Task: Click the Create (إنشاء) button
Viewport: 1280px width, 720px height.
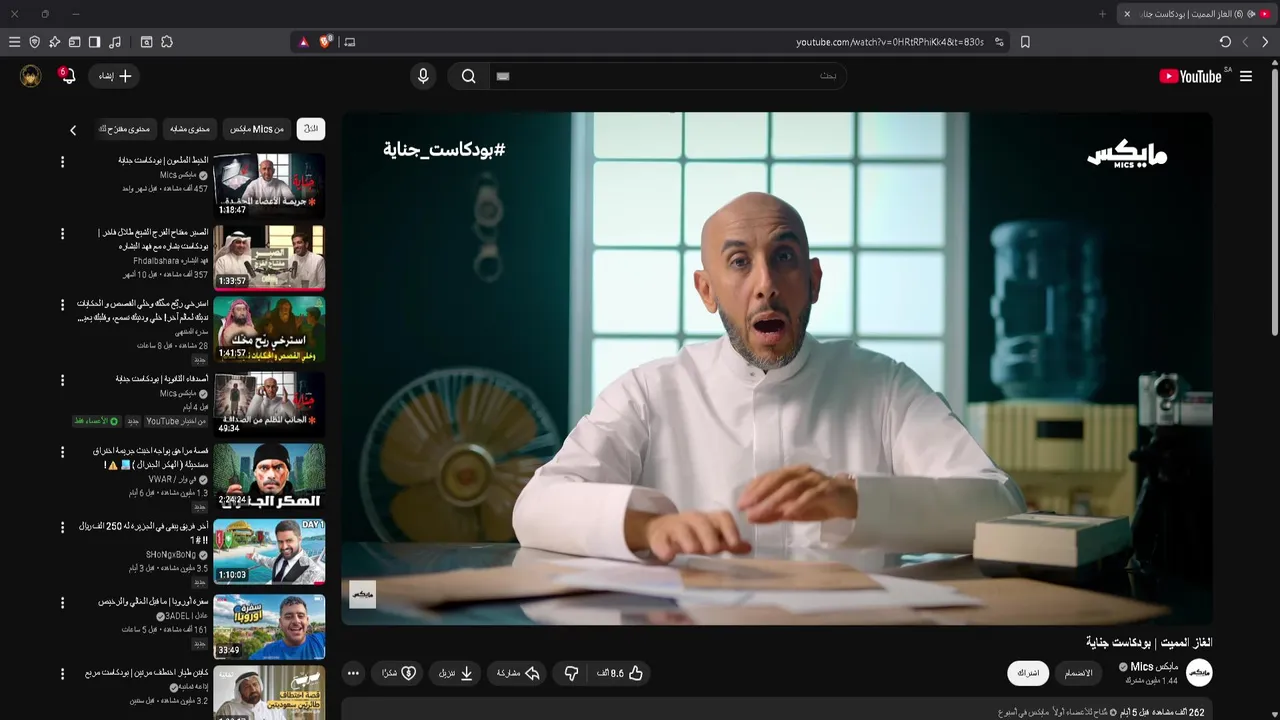Action: coord(114,76)
